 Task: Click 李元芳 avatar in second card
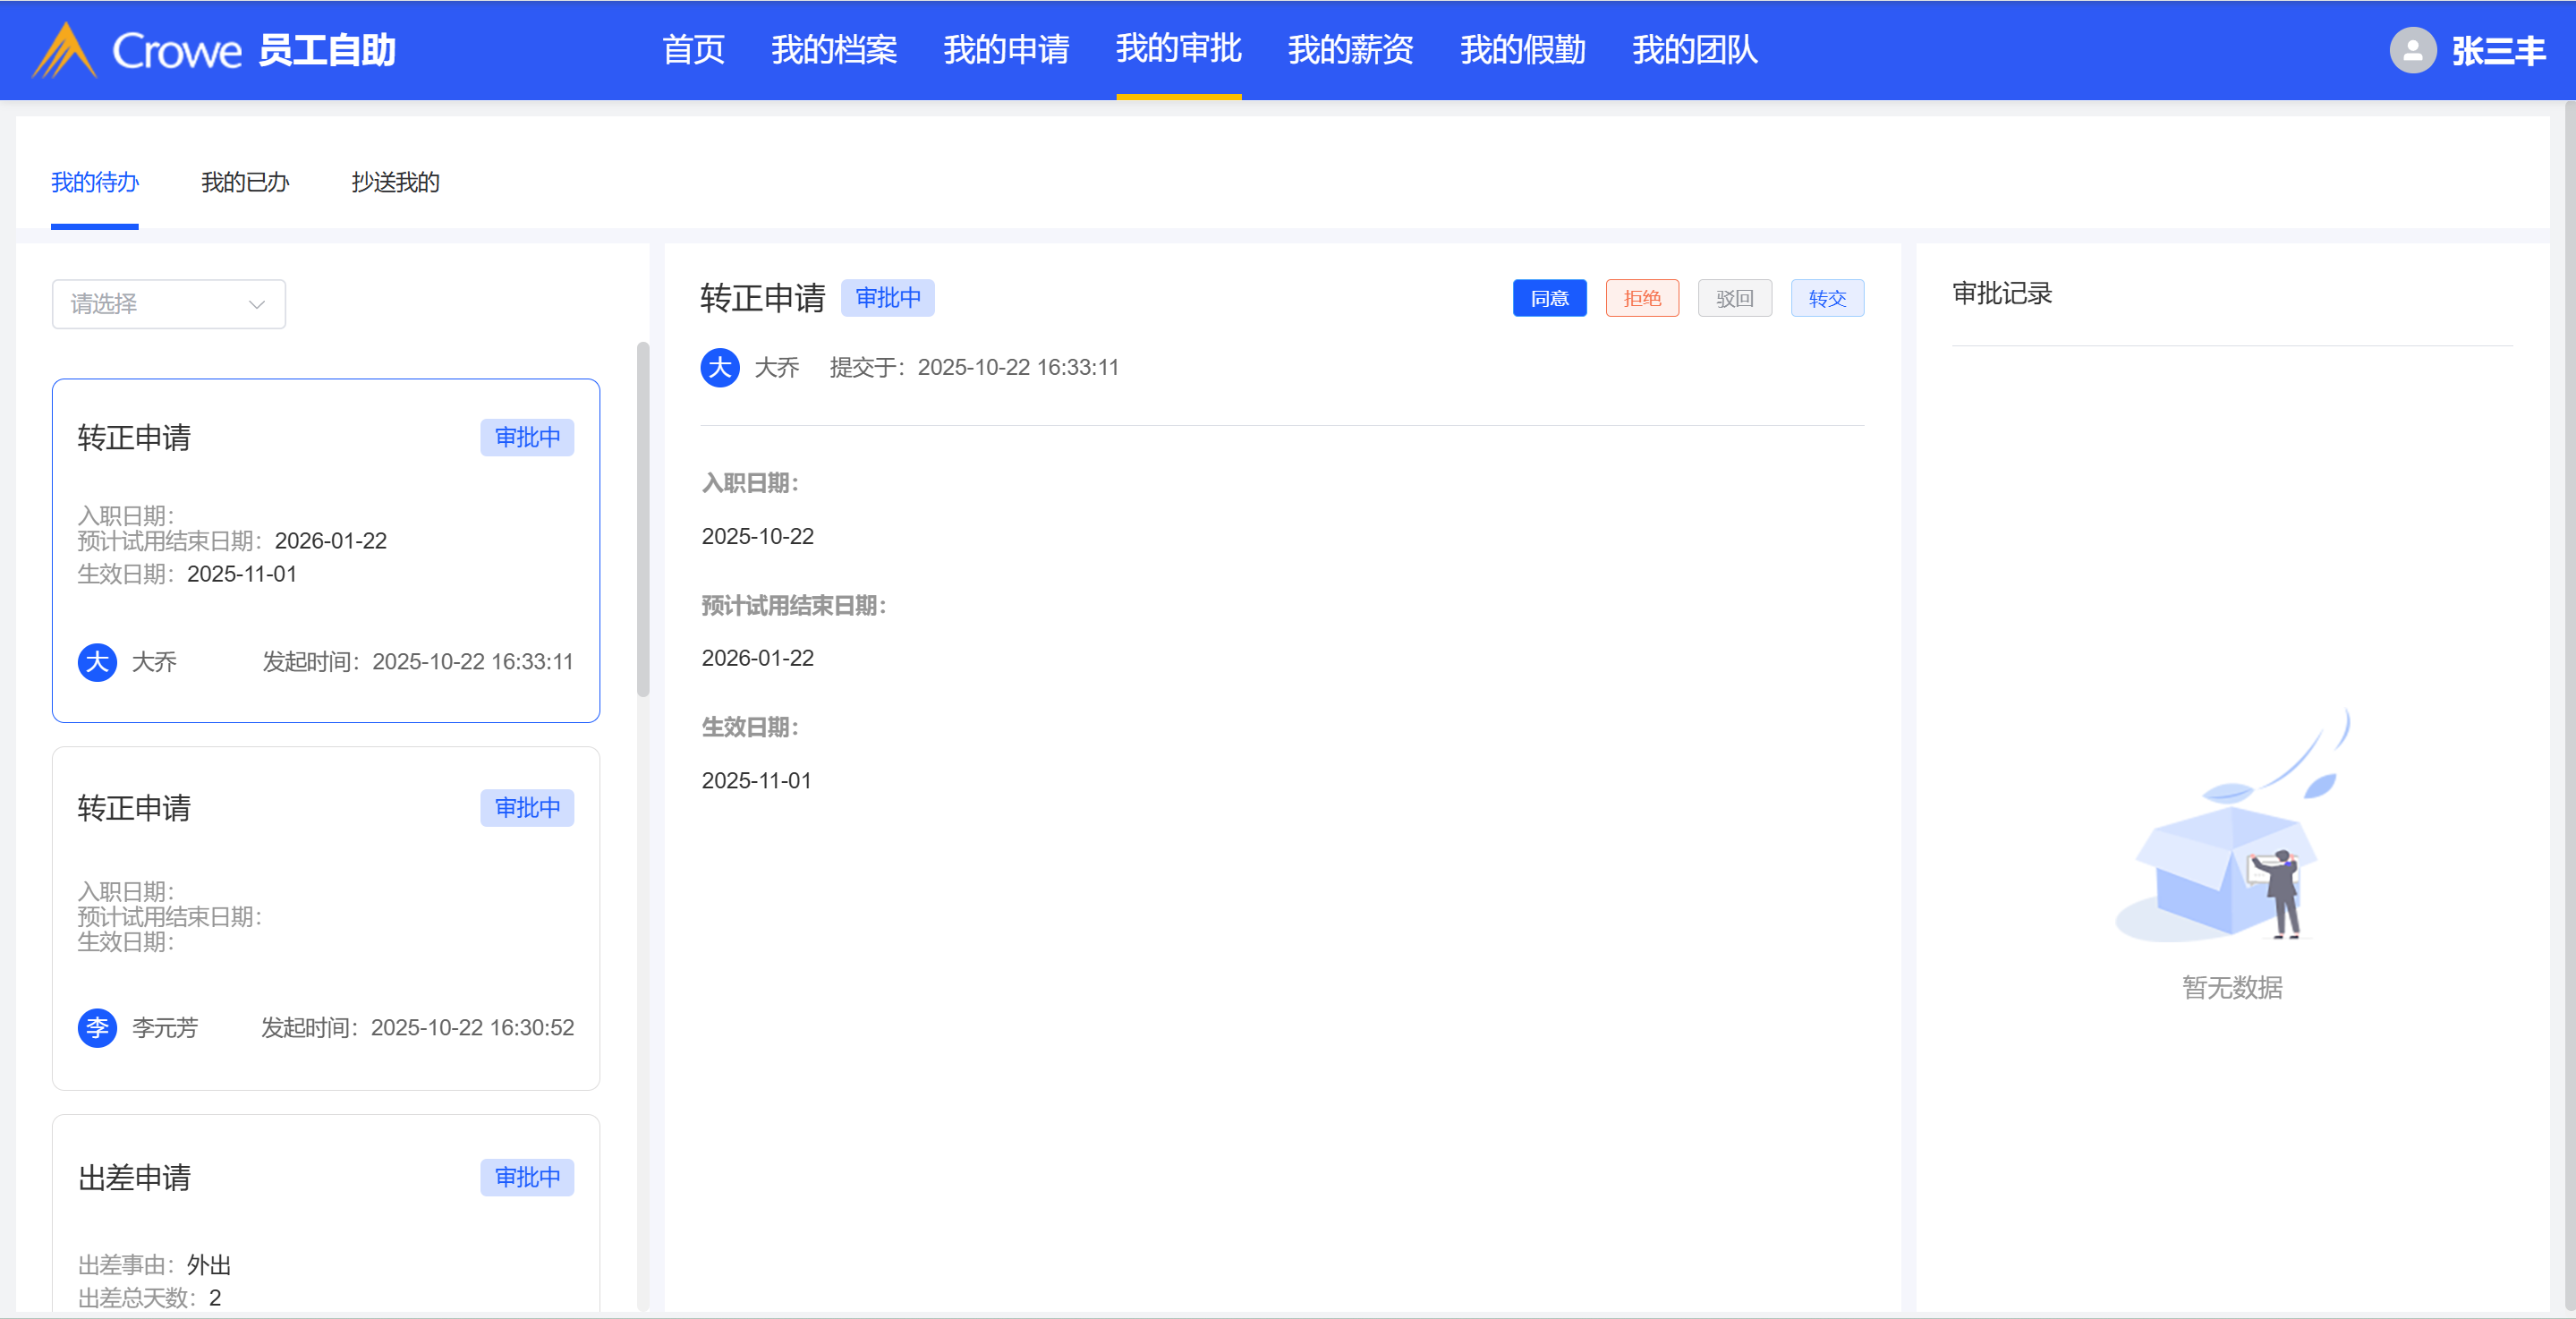pos(97,1028)
